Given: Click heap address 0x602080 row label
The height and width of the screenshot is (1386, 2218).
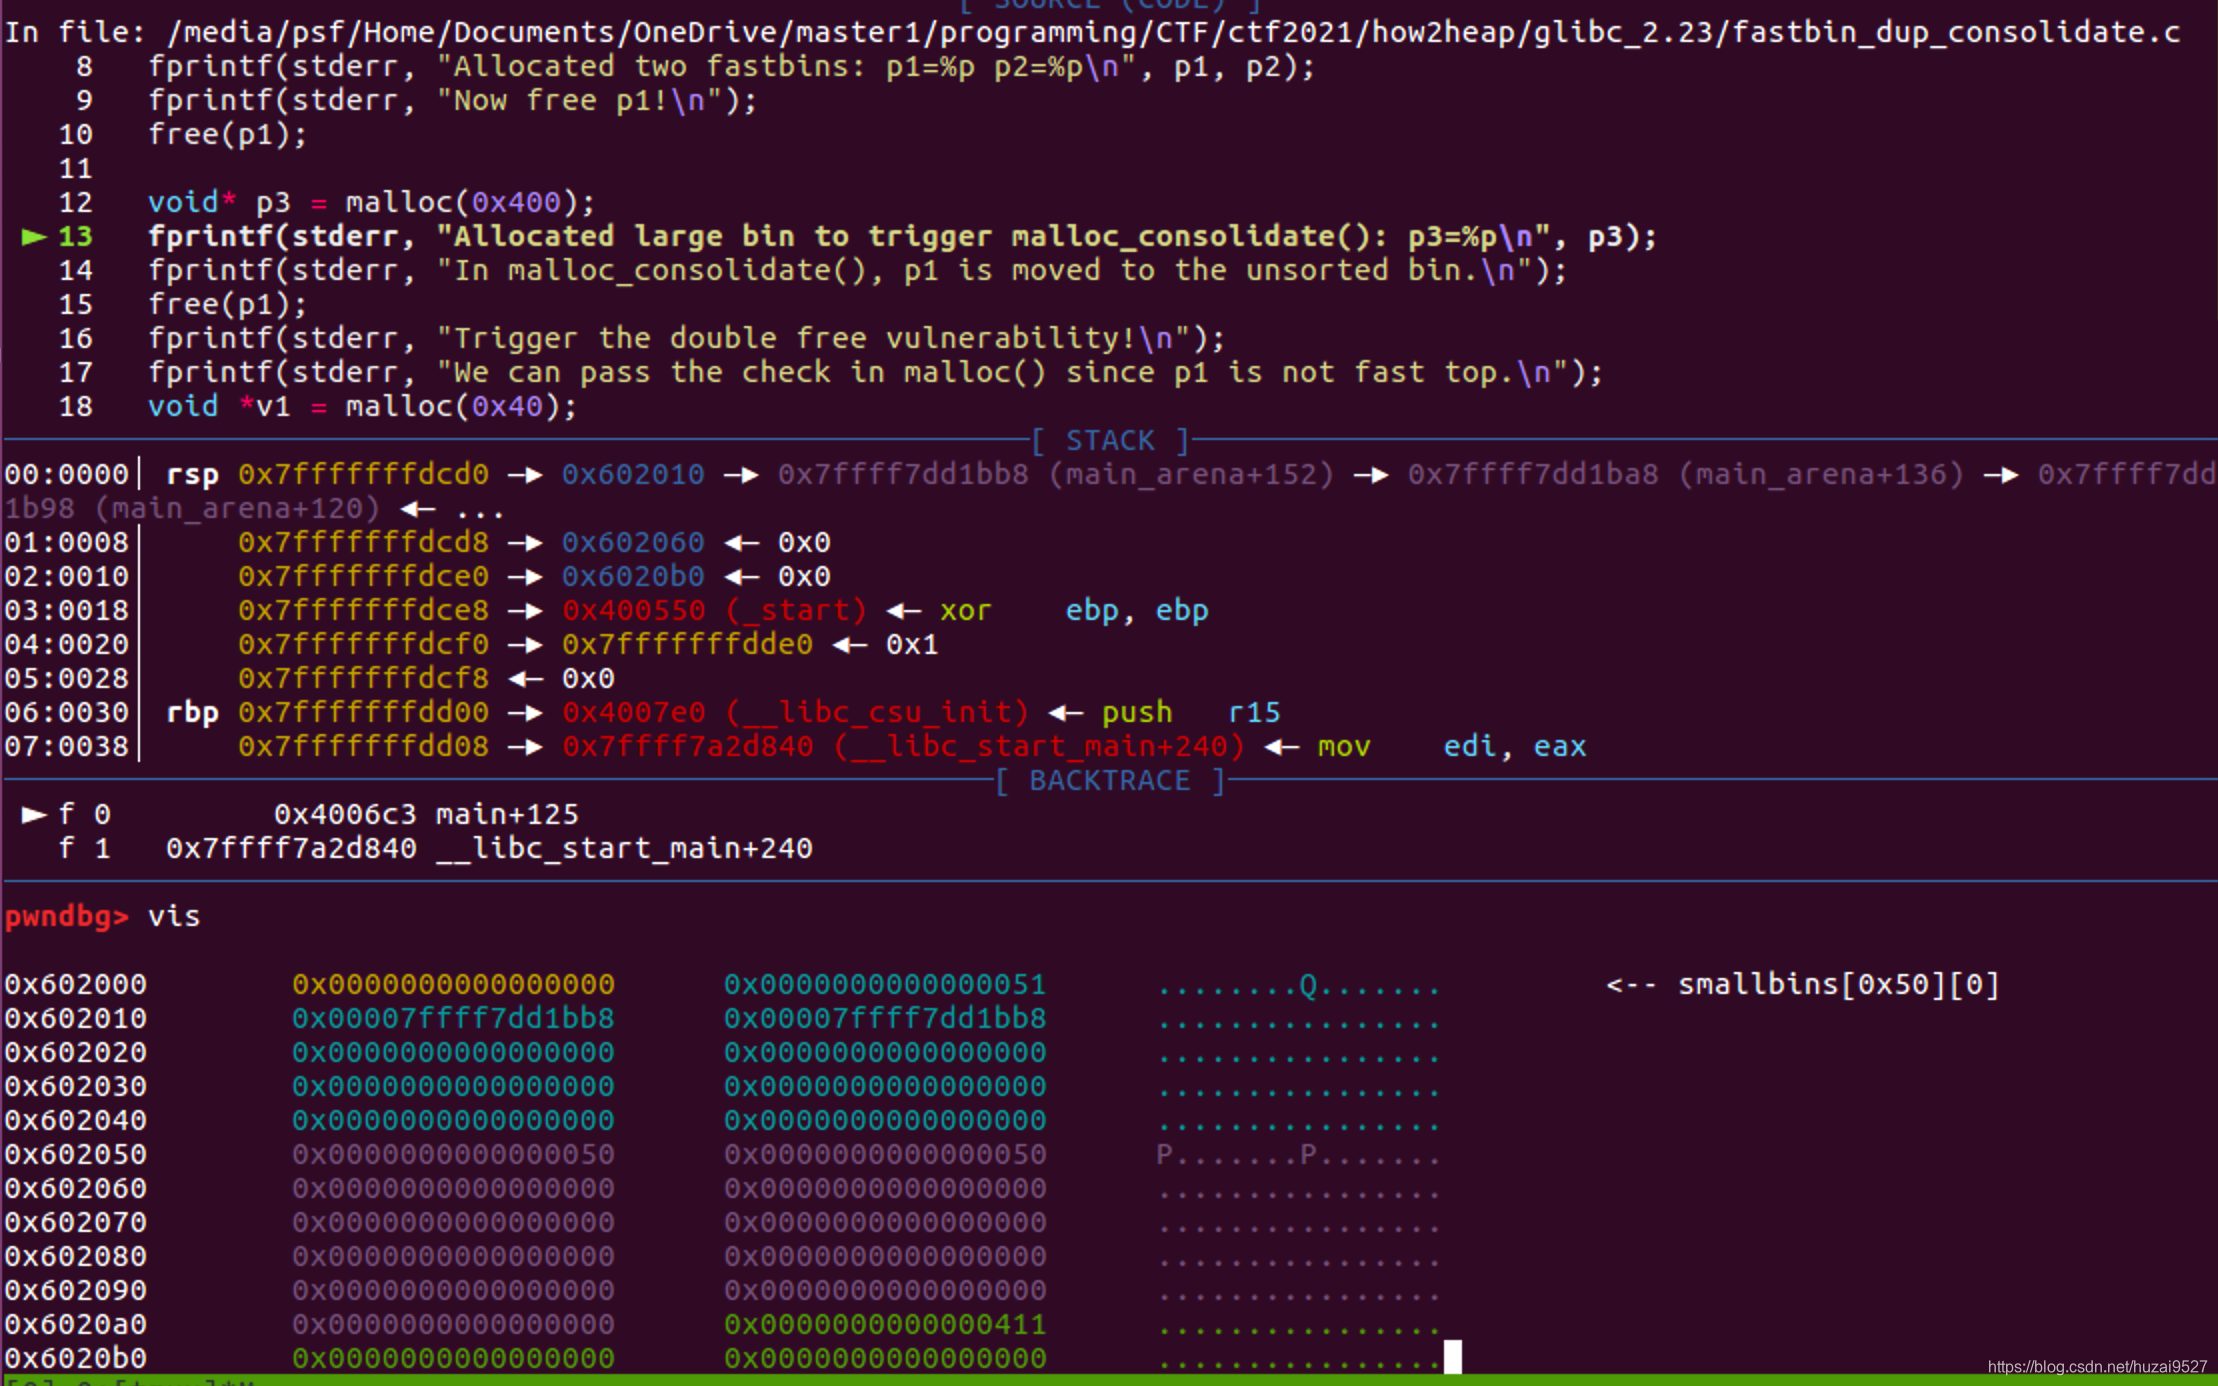Looking at the screenshot, I should (75, 1257).
